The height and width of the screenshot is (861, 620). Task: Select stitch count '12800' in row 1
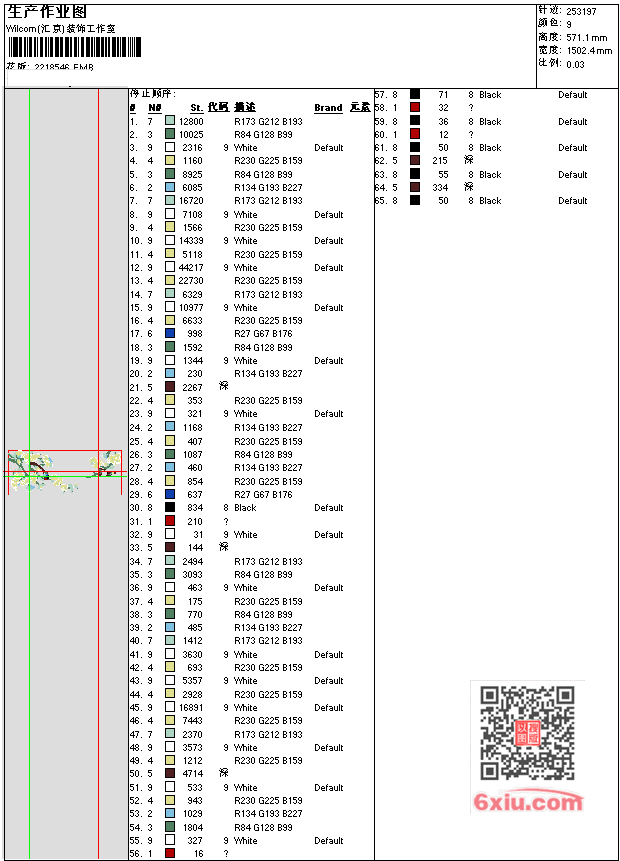click(191, 121)
